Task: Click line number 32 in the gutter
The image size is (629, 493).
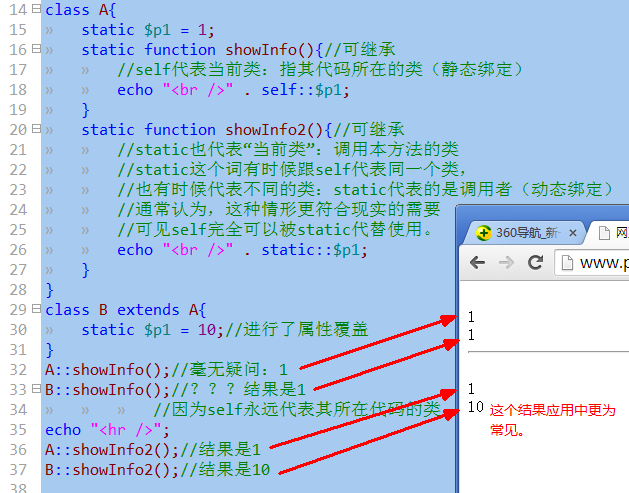Action: click(x=18, y=369)
